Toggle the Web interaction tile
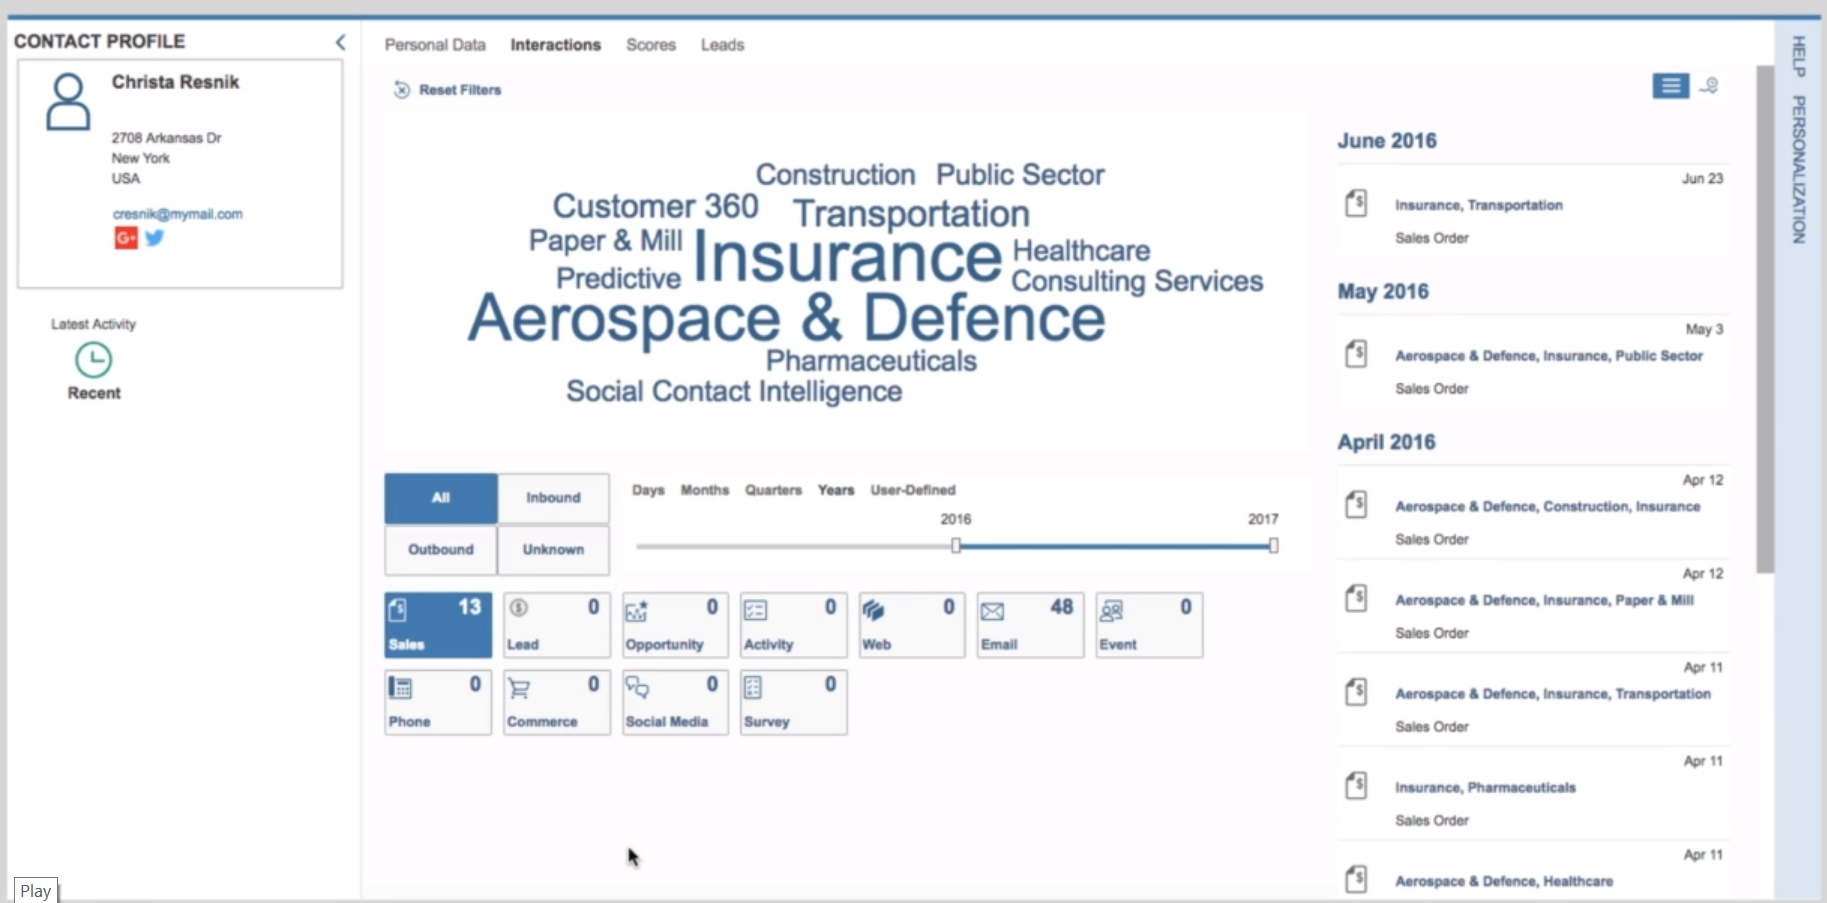This screenshot has width=1827, height=903. point(912,625)
